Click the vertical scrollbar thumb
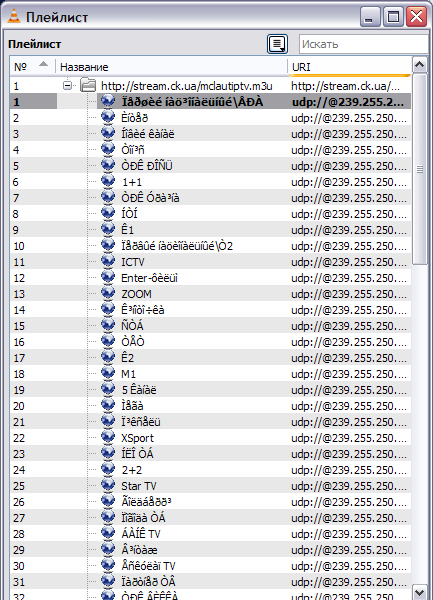 (420, 169)
